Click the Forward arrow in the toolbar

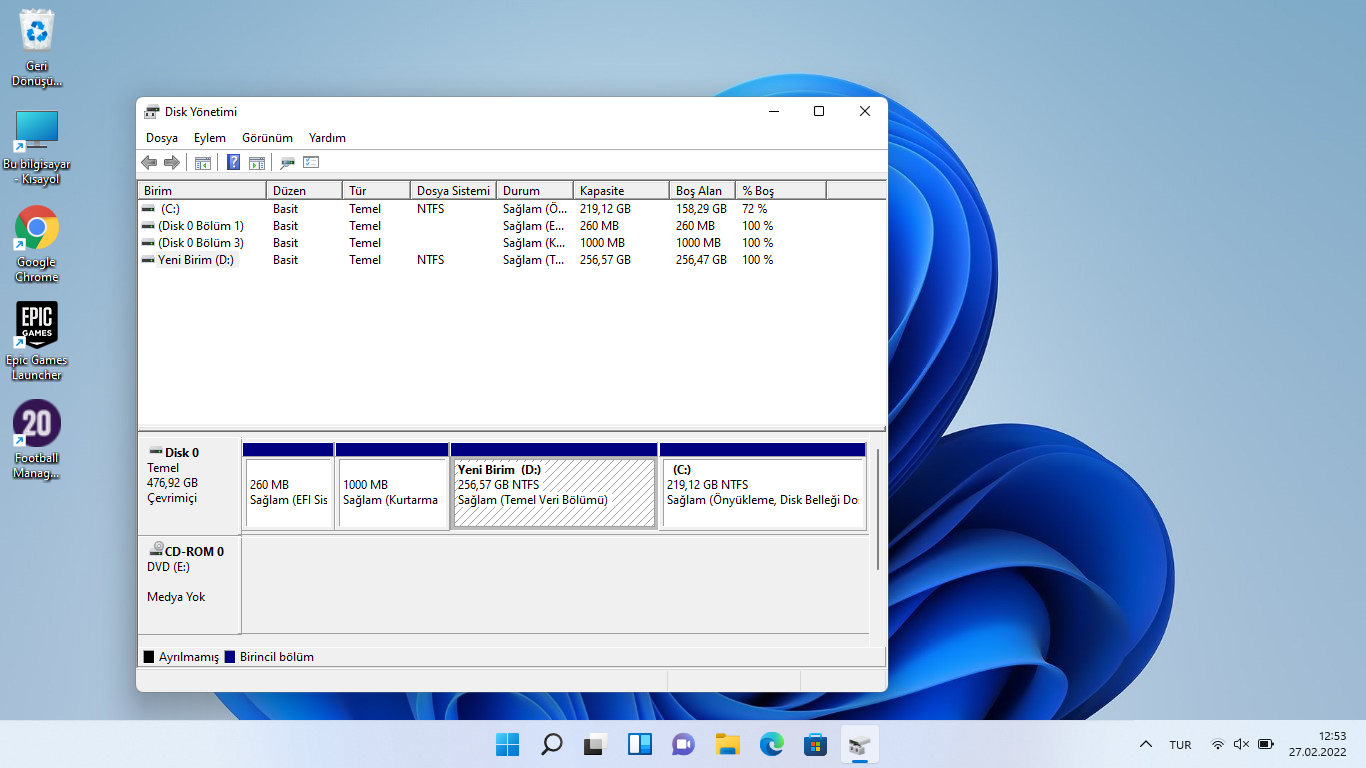(171, 162)
